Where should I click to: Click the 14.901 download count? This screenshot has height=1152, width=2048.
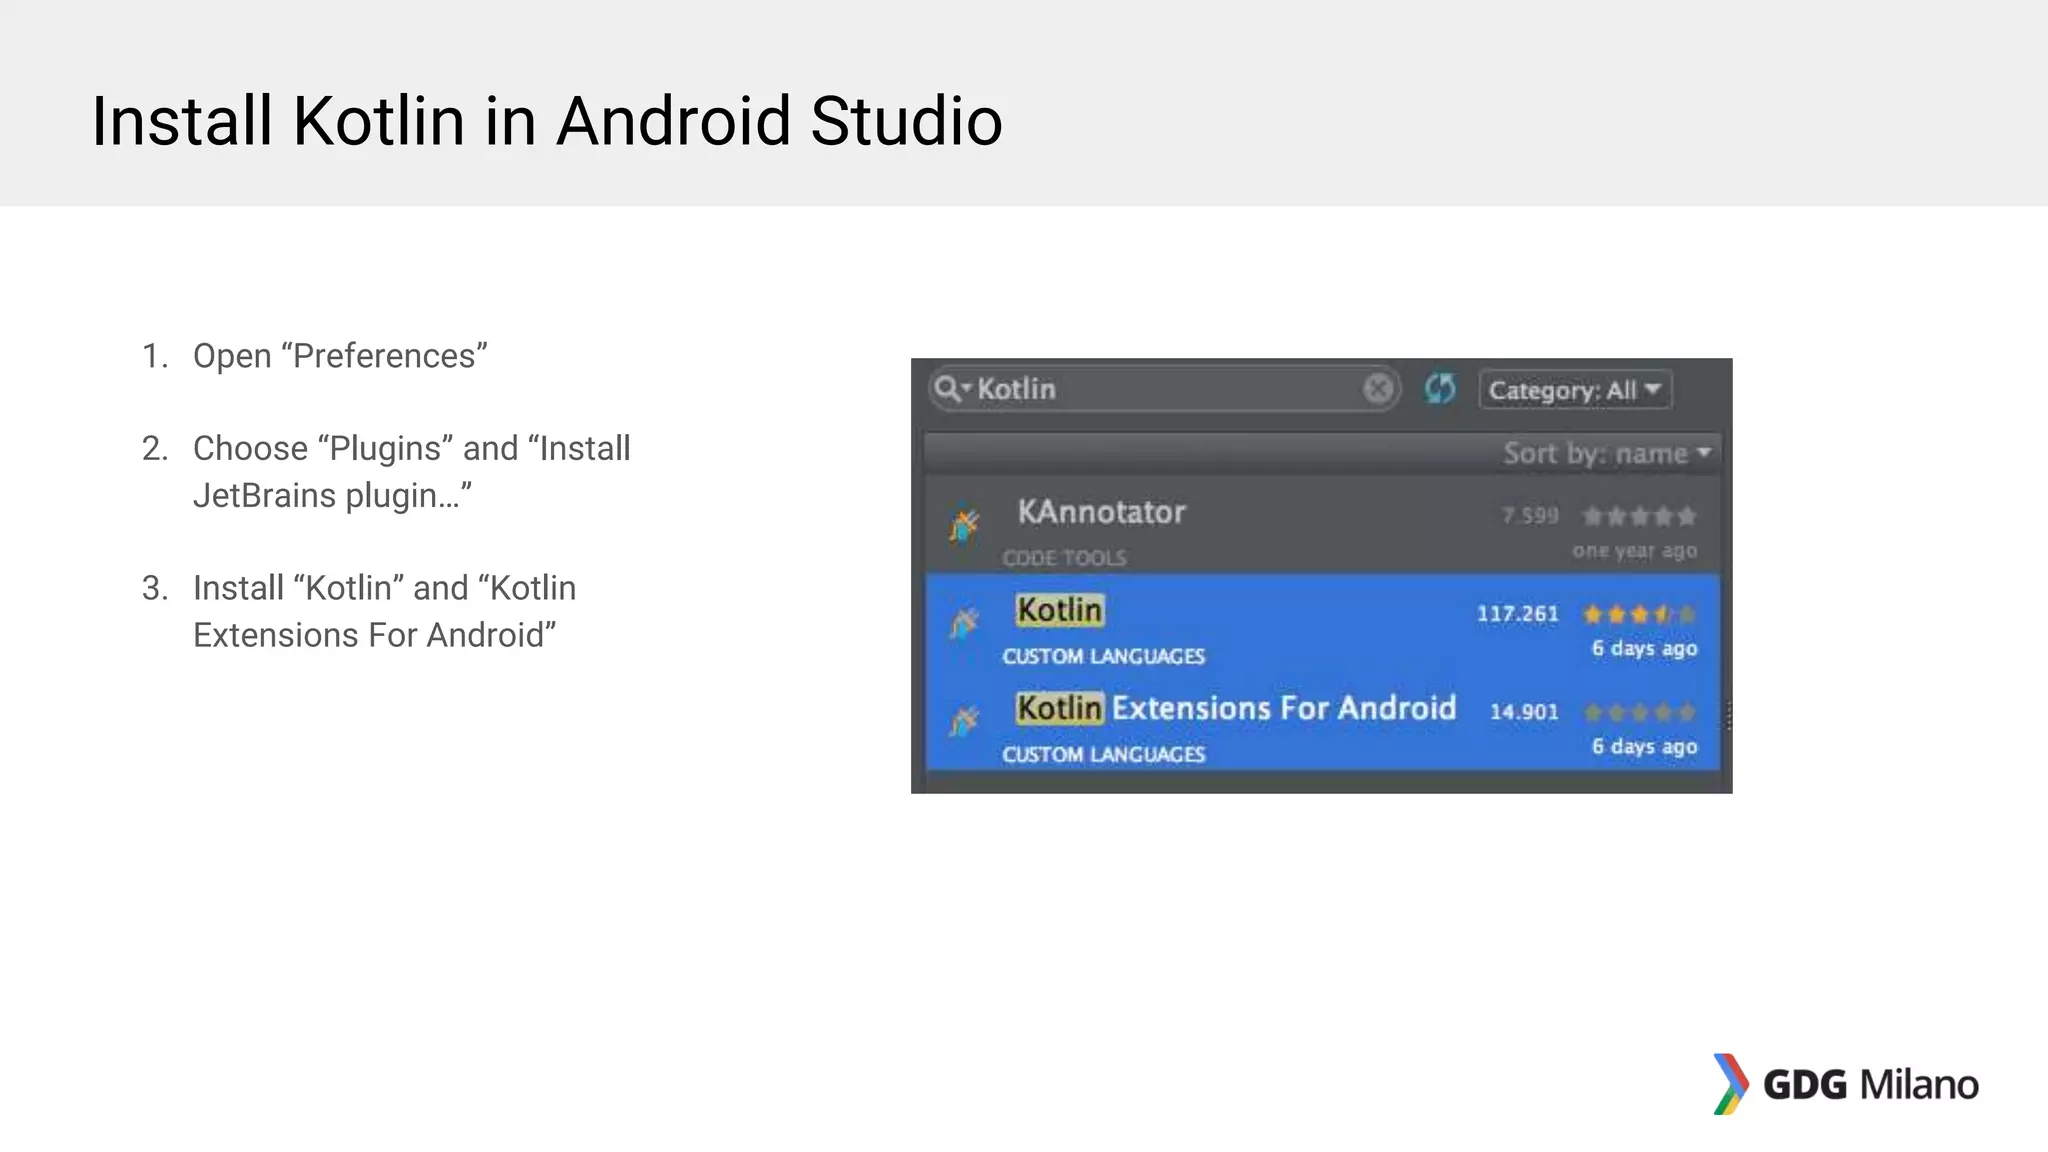click(1524, 711)
